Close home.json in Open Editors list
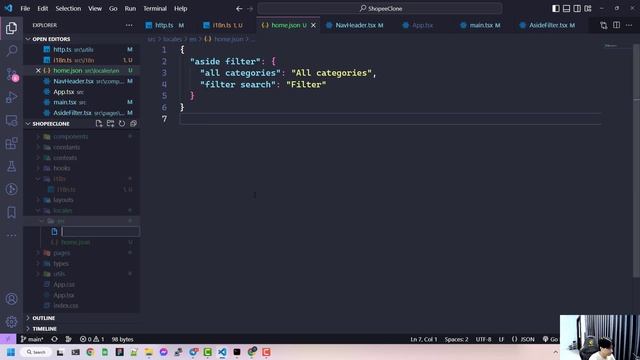This screenshot has height=360, width=640. (38, 71)
